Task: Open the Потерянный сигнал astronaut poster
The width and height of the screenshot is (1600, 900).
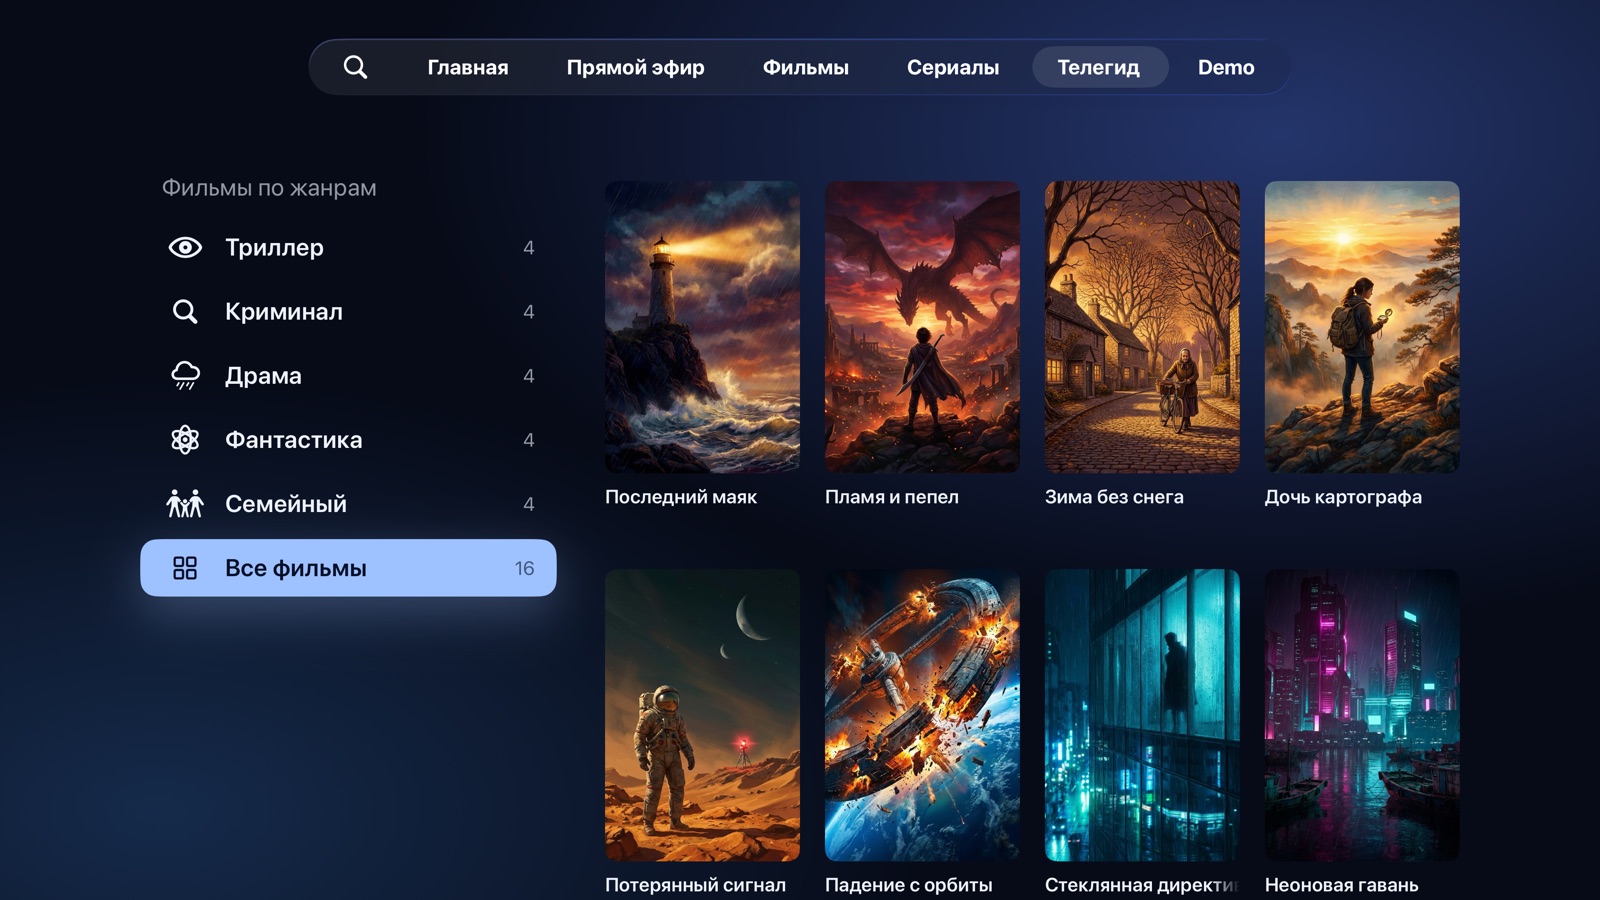Action: click(x=702, y=715)
